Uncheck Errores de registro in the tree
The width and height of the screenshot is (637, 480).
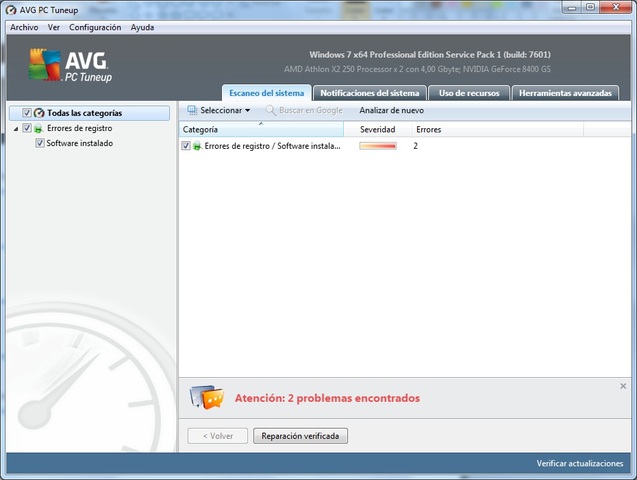[x=27, y=128]
